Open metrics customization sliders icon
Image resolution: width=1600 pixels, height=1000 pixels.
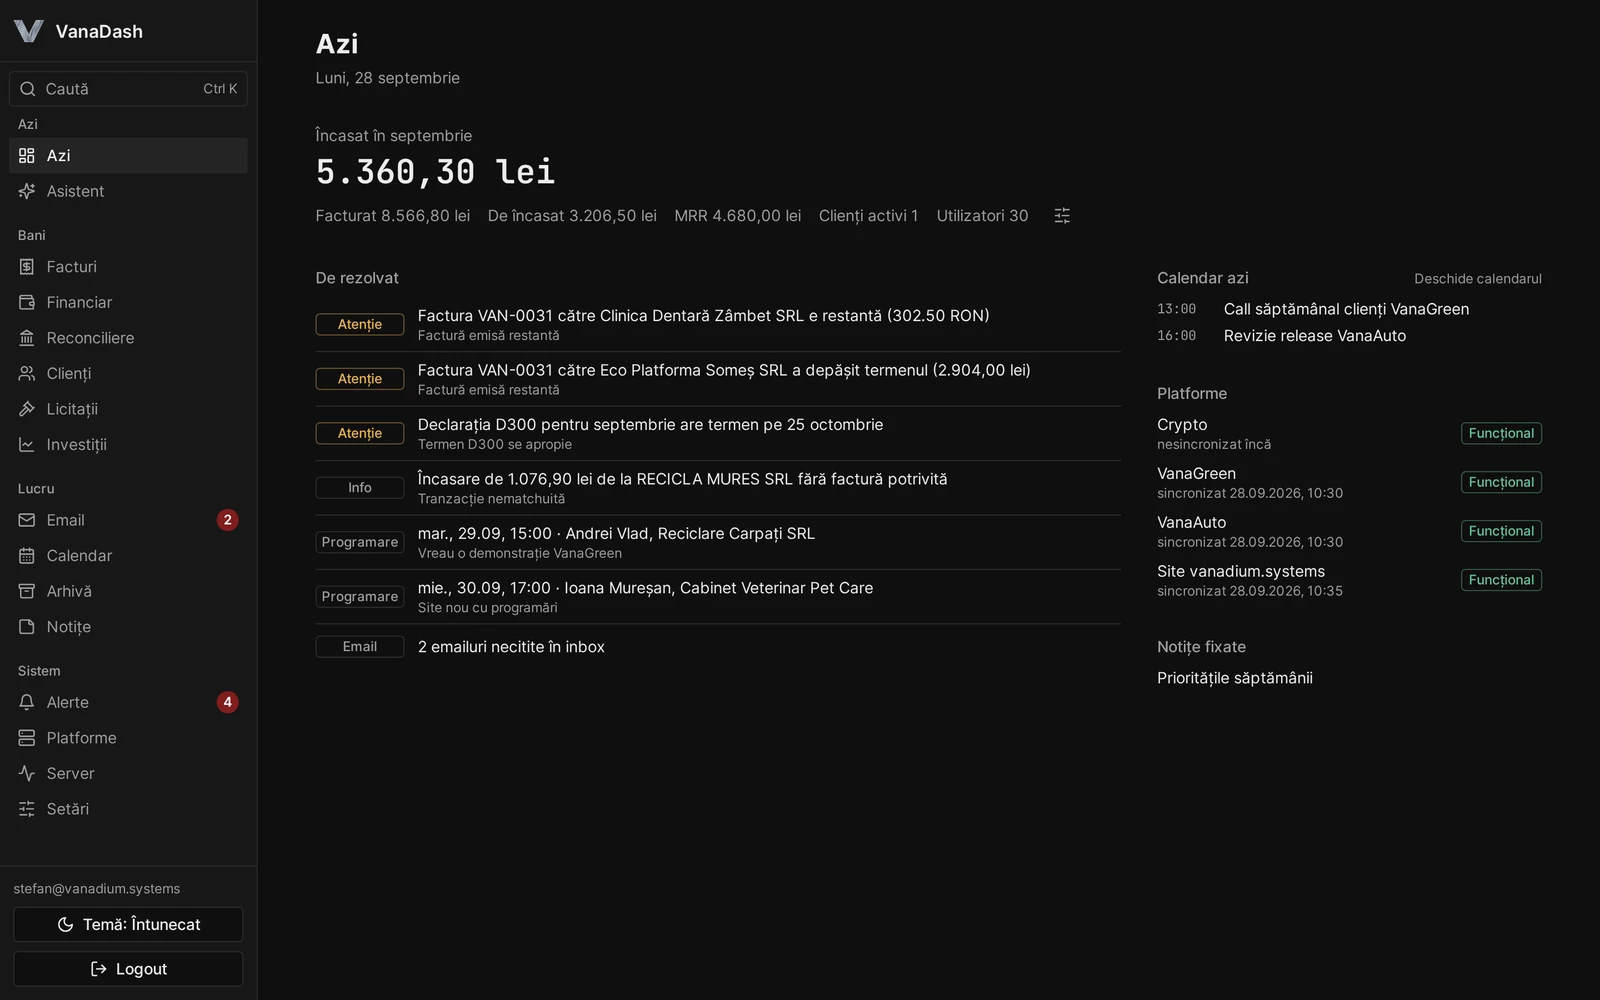1062,216
